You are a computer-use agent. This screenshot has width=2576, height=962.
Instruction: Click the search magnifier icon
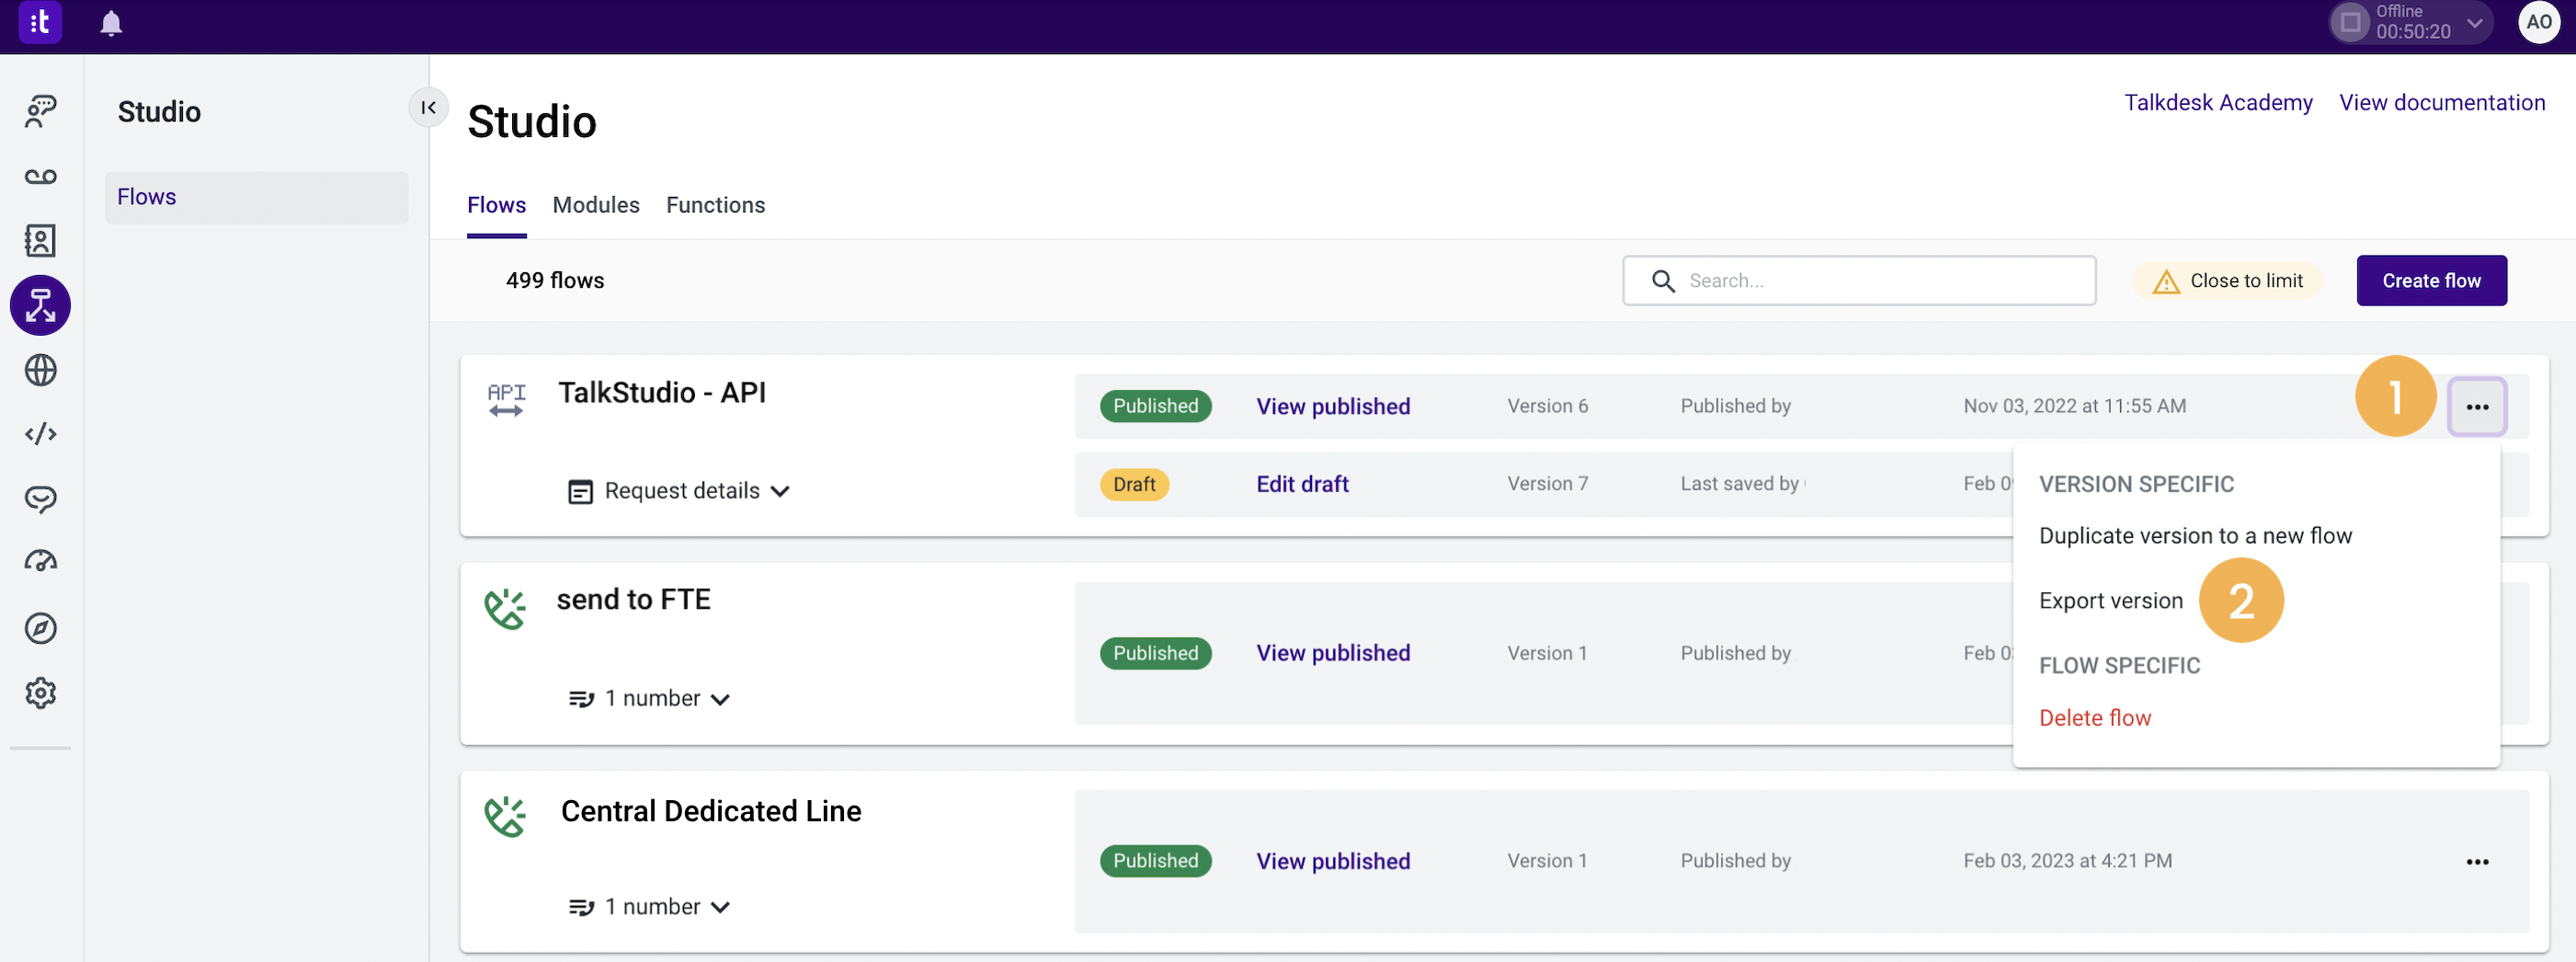1663,281
